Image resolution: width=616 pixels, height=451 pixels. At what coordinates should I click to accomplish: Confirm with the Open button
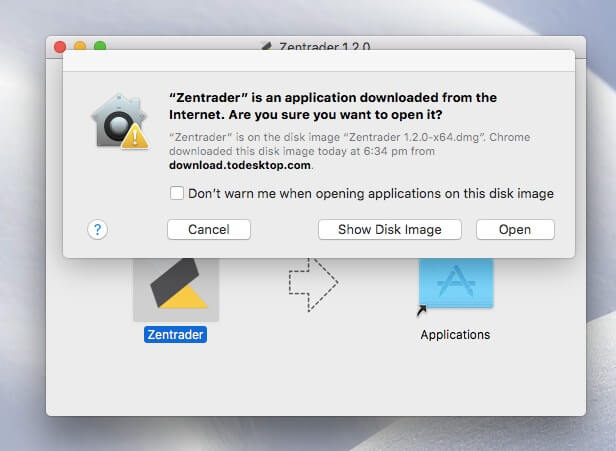[514, 229]
